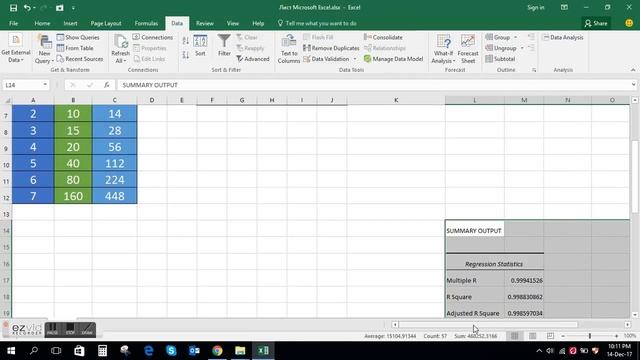Click the Insert Function fx button

(x=107, y=85)
